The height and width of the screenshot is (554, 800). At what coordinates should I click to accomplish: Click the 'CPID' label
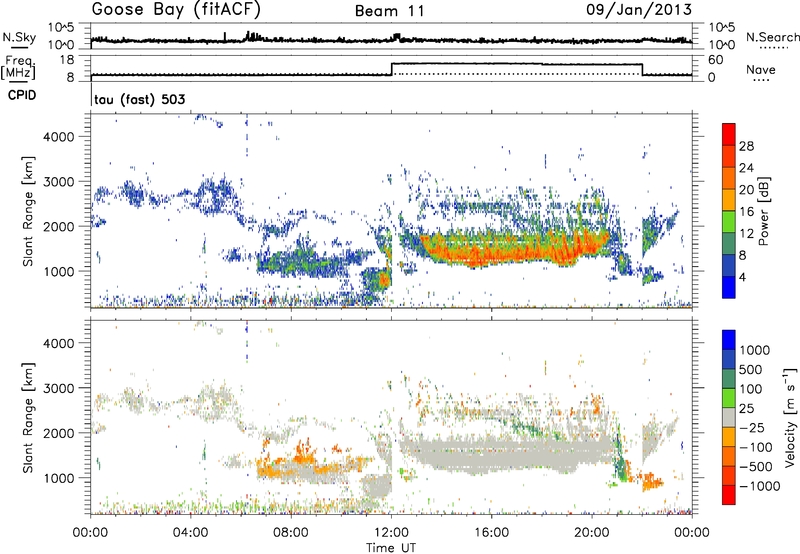tap(22, 95)
